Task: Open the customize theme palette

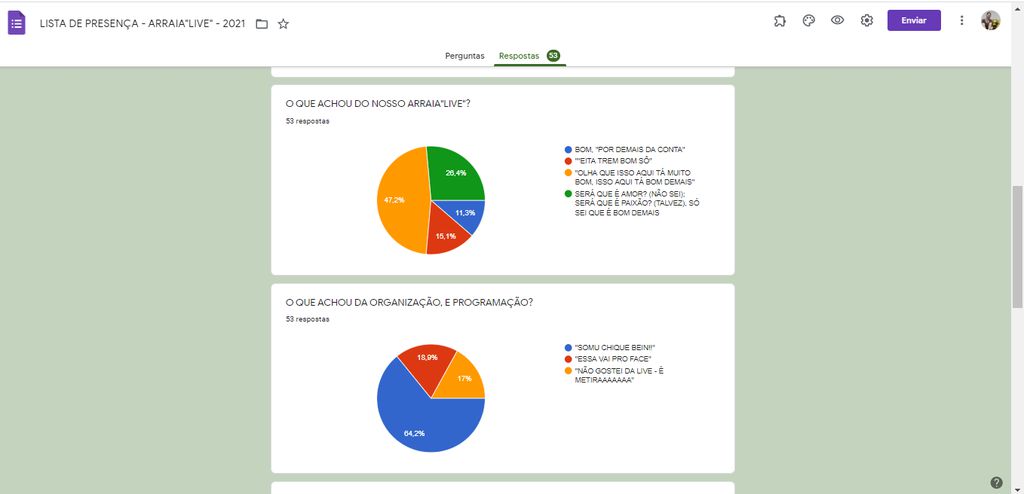Action: coord(808,21)
